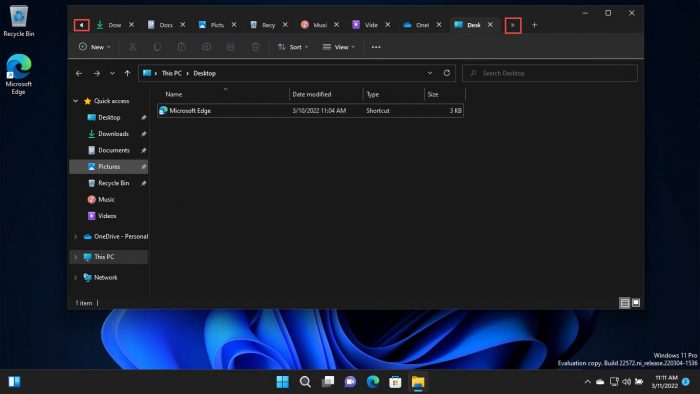Open Pictures in navigation pane

click(x=109, y=166)
